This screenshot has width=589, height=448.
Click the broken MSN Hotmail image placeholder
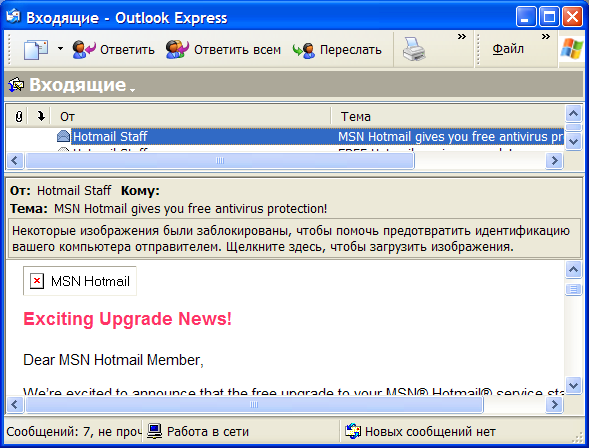(x=80, y=281)
